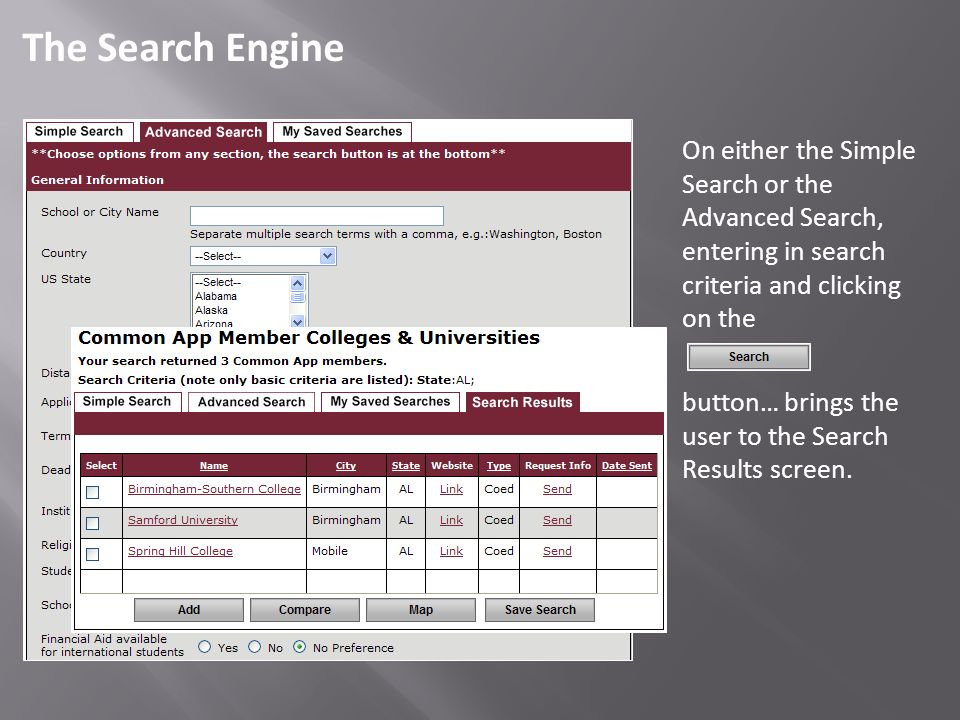Open My Saved Searches tab in the top form

tap(342, 132)
